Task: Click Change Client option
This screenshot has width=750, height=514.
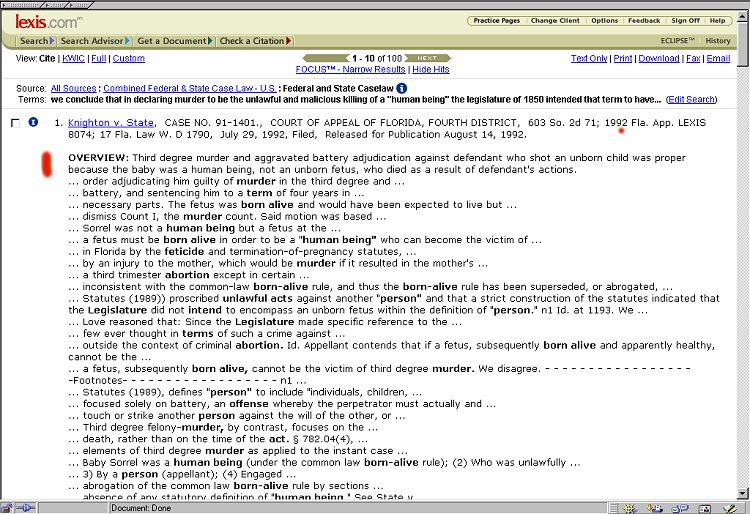Action: 555,21
